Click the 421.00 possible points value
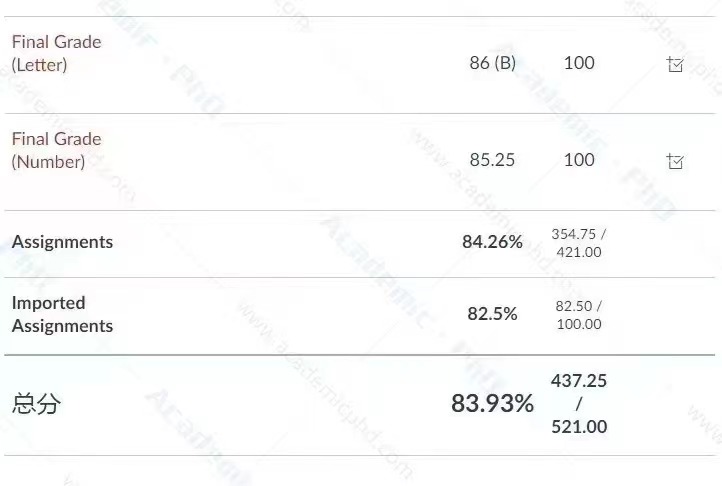 579,252
